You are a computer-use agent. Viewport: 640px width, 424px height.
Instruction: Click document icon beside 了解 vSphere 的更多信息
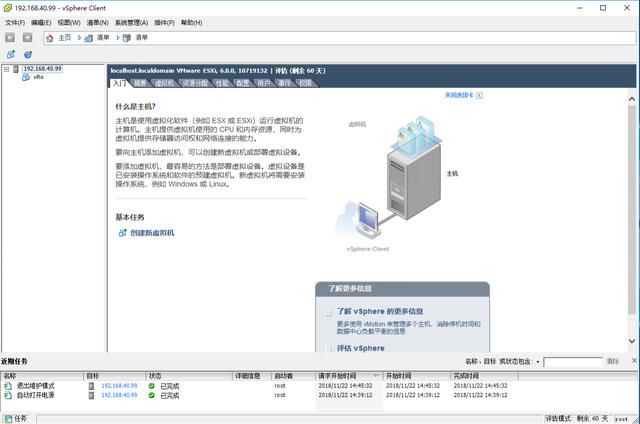[327, 313]
